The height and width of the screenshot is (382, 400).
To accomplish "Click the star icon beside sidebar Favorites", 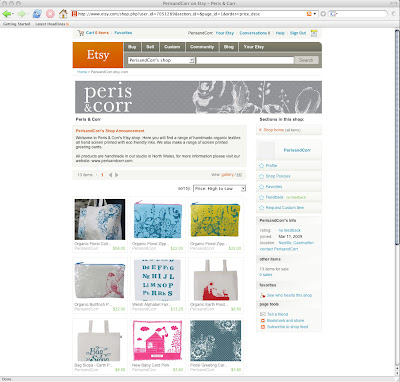I will (x=262, y=187).
